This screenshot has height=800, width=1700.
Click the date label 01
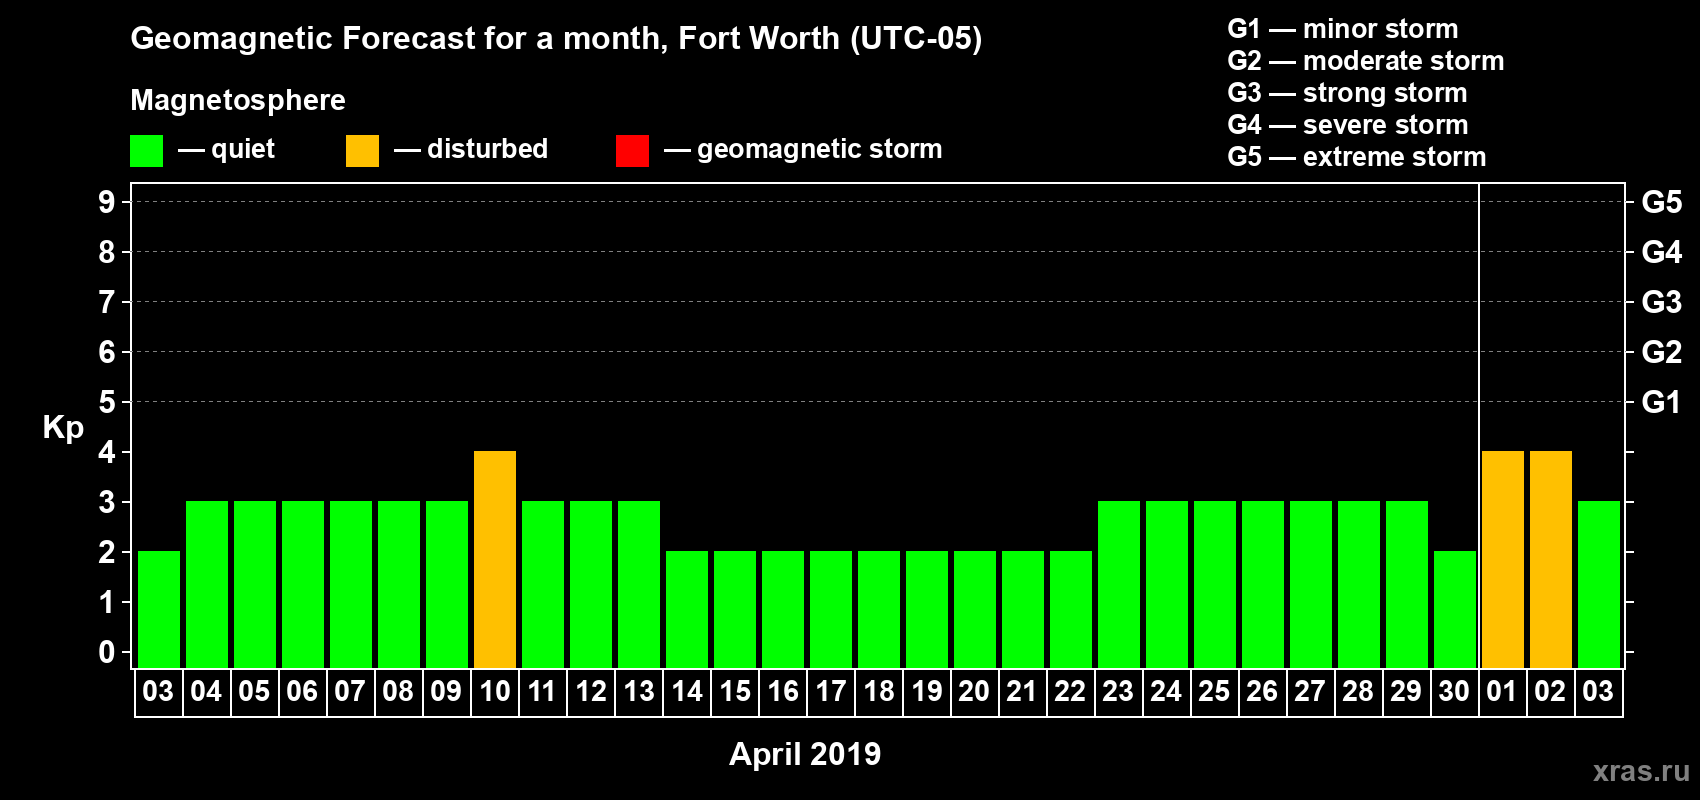[x=1502, y=692]
